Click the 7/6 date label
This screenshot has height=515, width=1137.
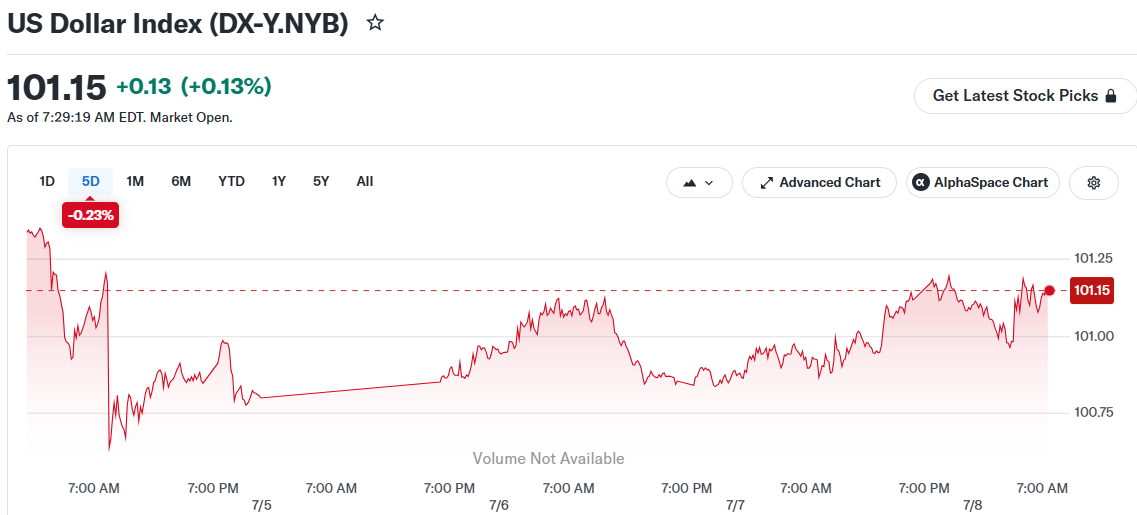(499, 504)
